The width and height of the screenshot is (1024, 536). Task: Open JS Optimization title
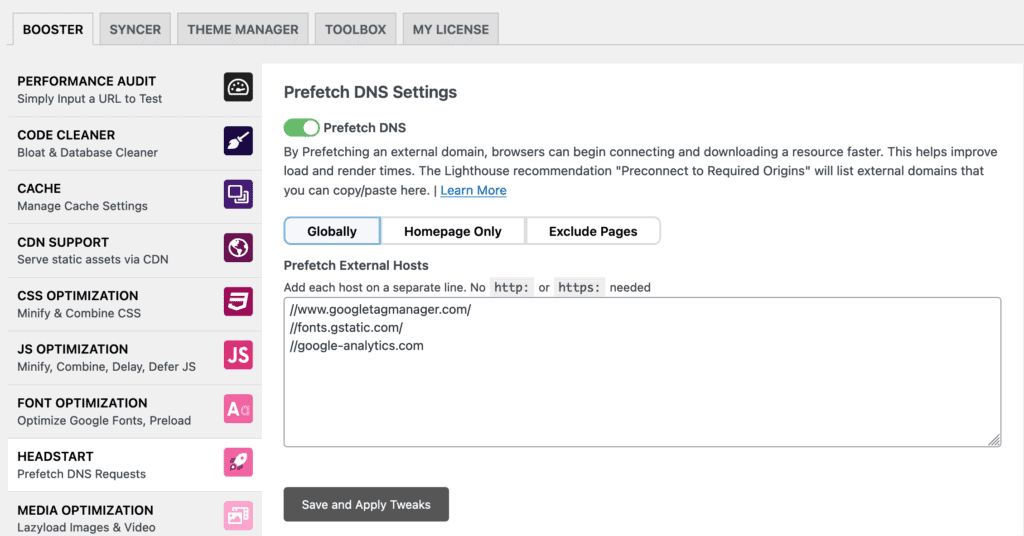pos(72,349)
